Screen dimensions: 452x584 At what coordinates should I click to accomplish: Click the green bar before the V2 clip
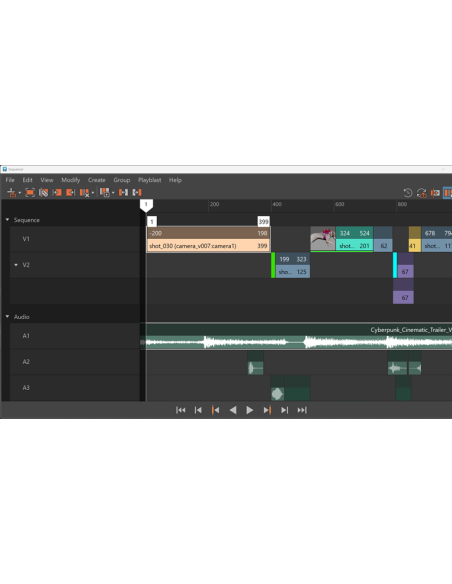tap(273, 265)
